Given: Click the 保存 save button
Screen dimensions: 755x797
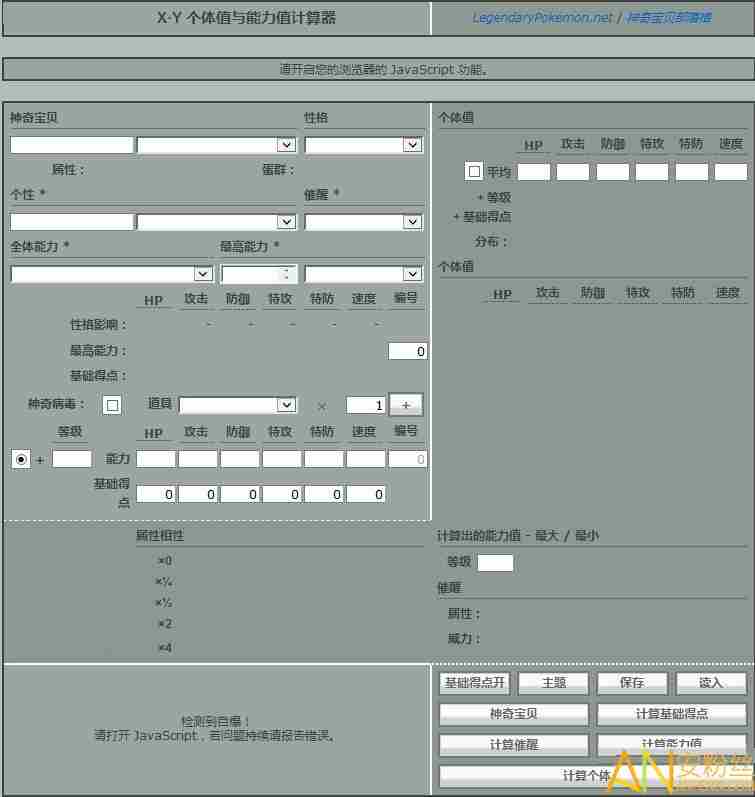Looking at the screenshot, I should click(x=632, y=683).
